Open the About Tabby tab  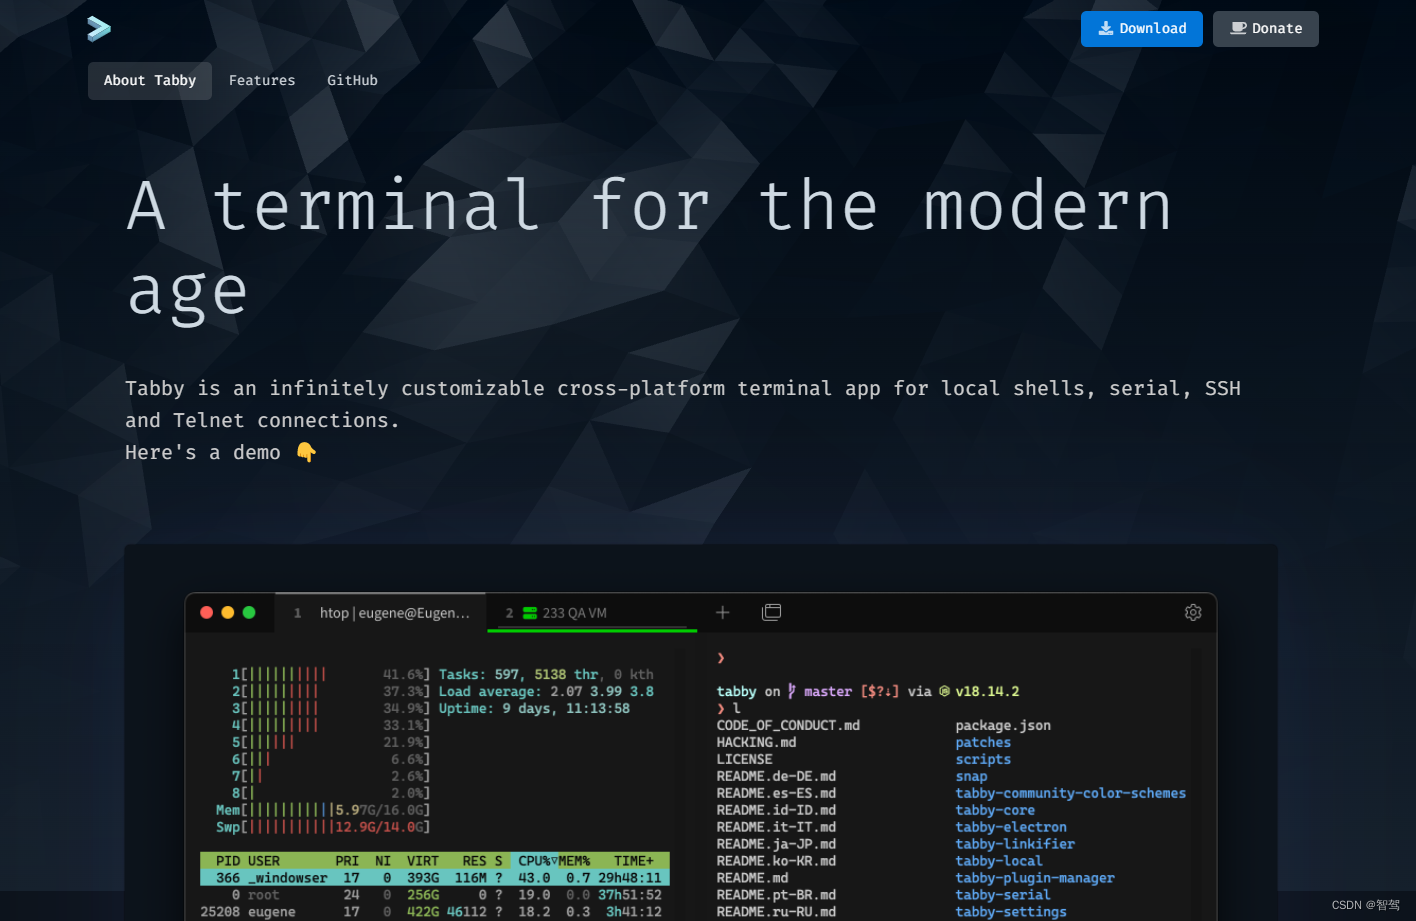click(150, 81)
